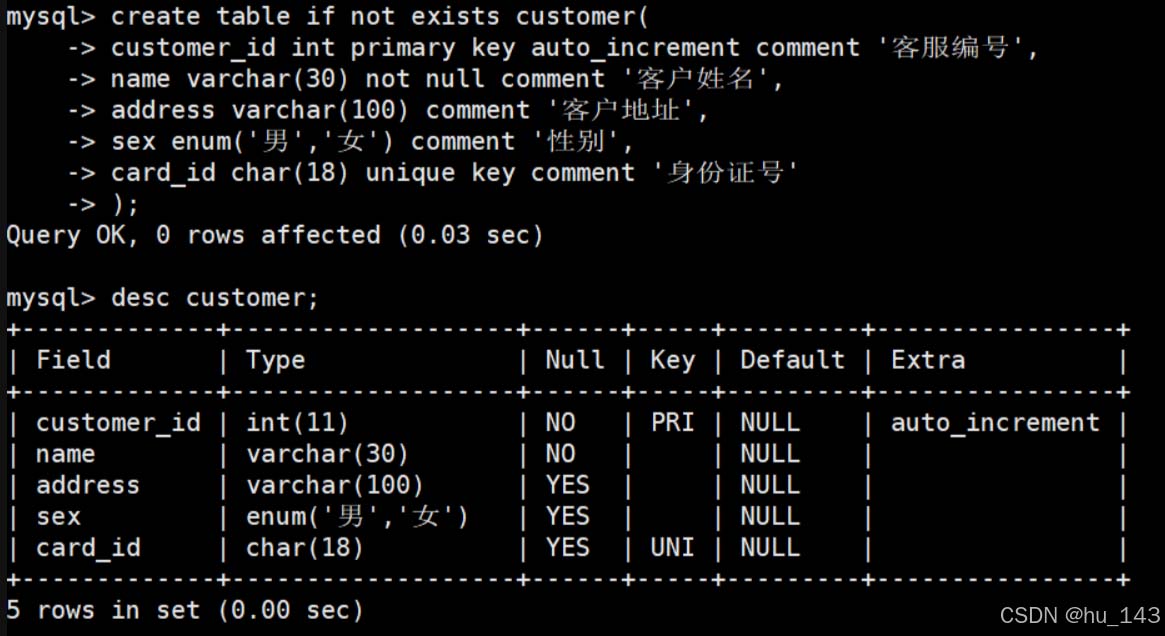Click the char(18) type cell
This screenshot has height=636, width=1165.
[x=305, y=548]
